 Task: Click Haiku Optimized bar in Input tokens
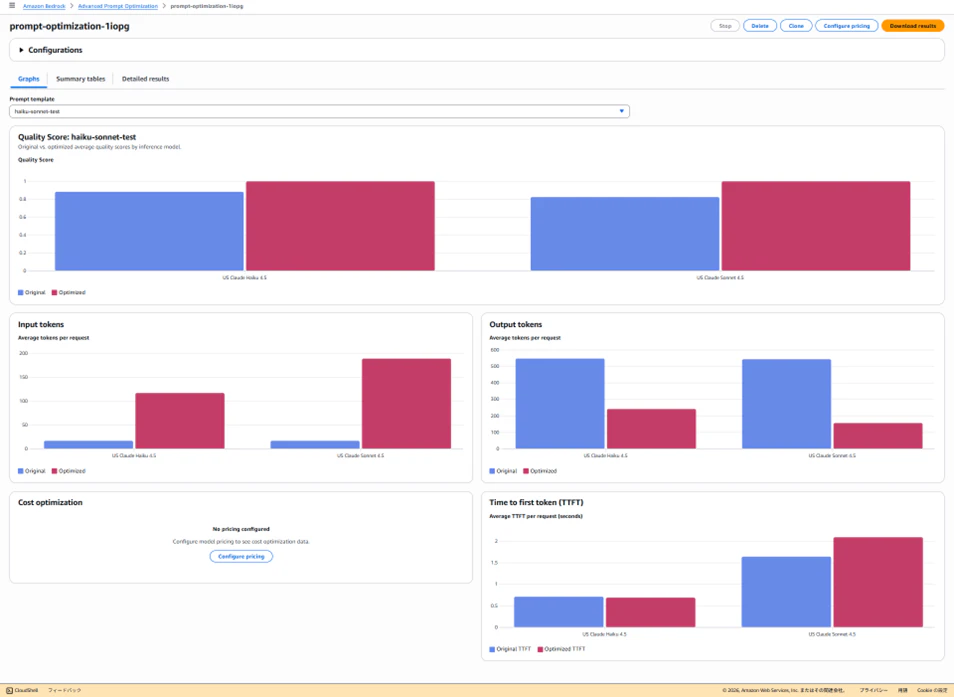pyautogui.click(x=180, y=421)
